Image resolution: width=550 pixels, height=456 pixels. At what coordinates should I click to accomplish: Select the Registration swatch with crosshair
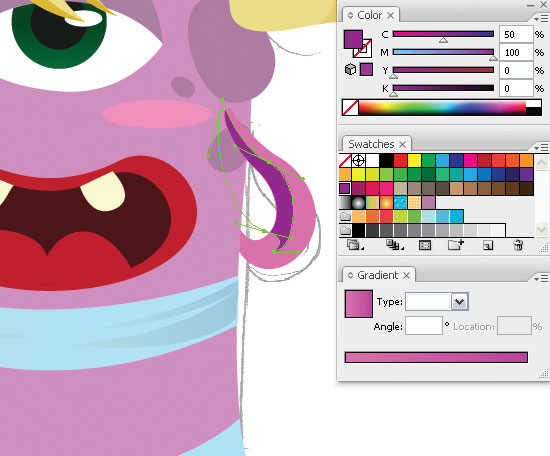click(x=358, y=161)
